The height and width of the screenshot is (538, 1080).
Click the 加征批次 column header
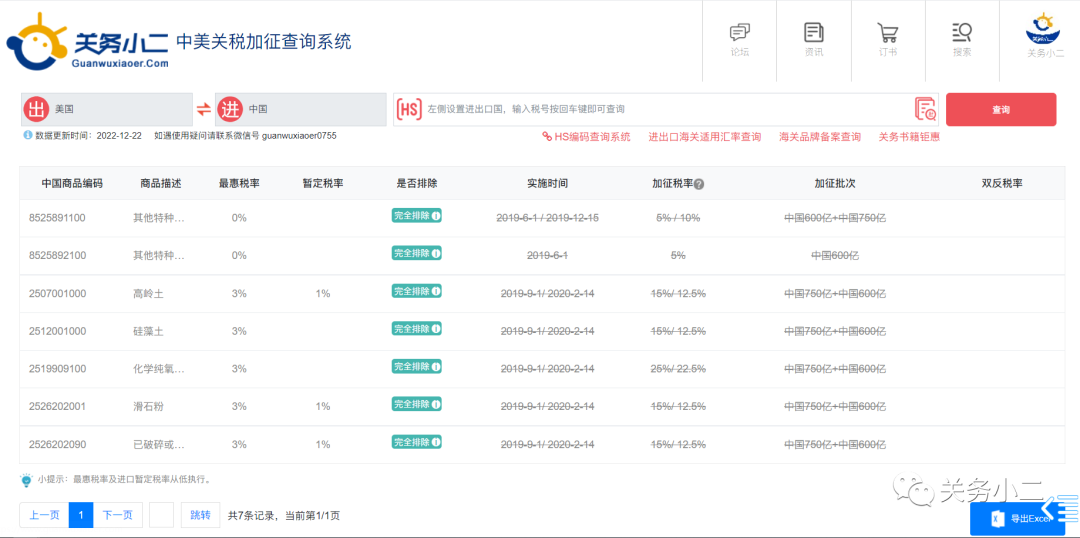click(x=835, y=184)
